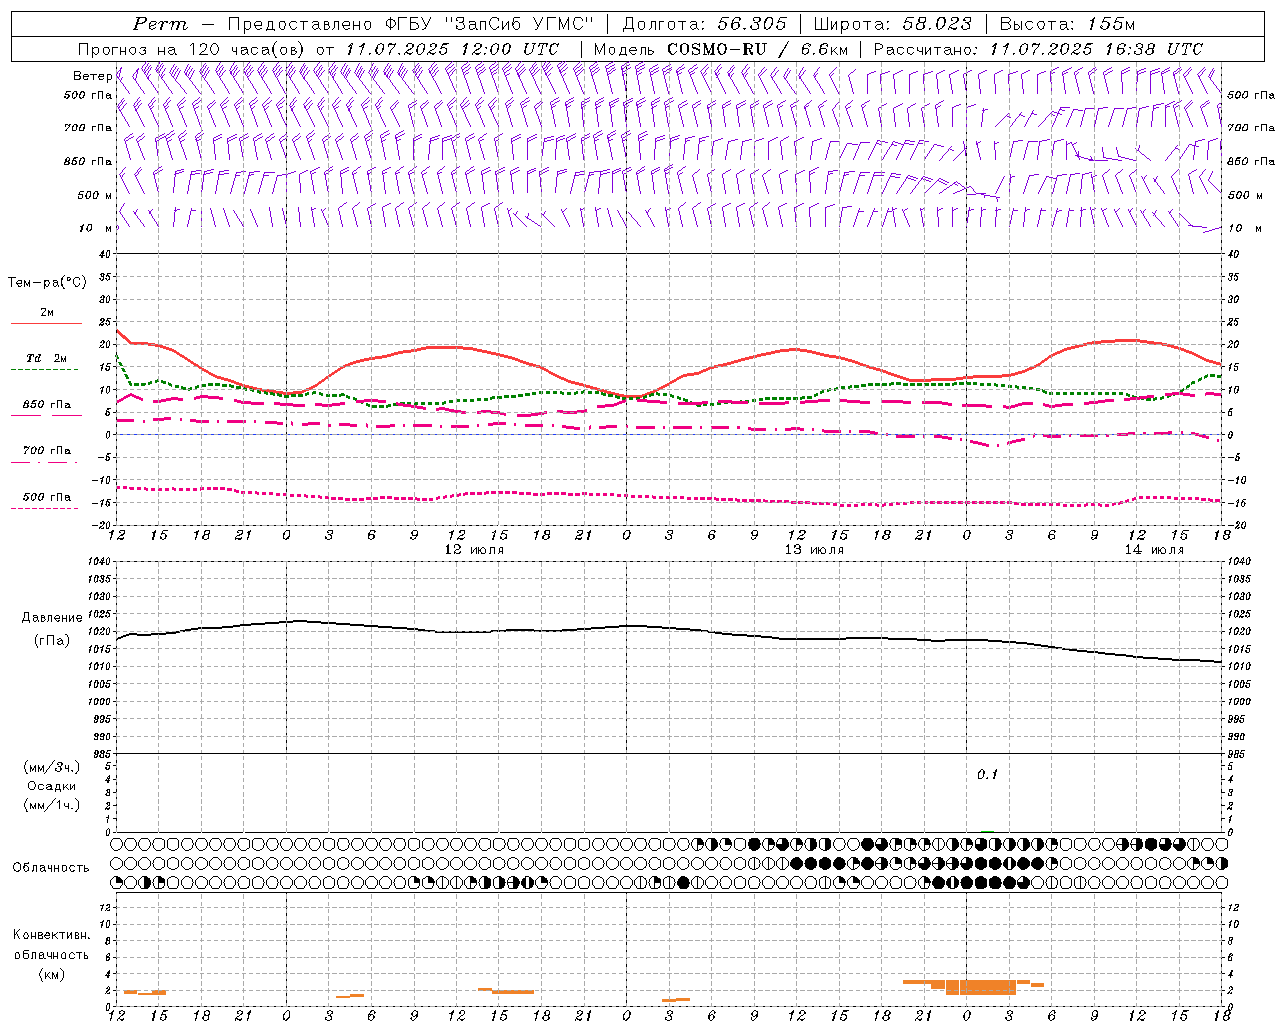Click the "Осадки" precipitation label
The width and height of the screenshot is (1280, 1024).
[52, 786]
